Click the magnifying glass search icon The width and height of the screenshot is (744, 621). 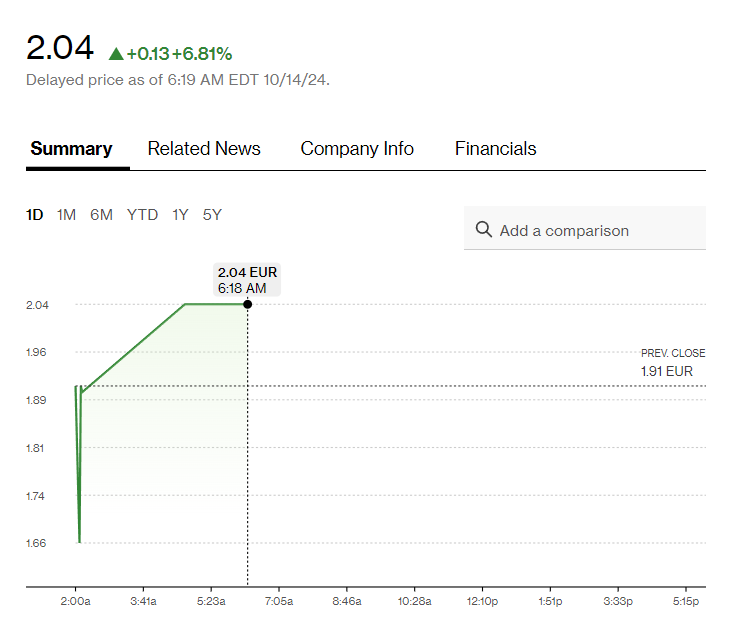pos(484,230)
